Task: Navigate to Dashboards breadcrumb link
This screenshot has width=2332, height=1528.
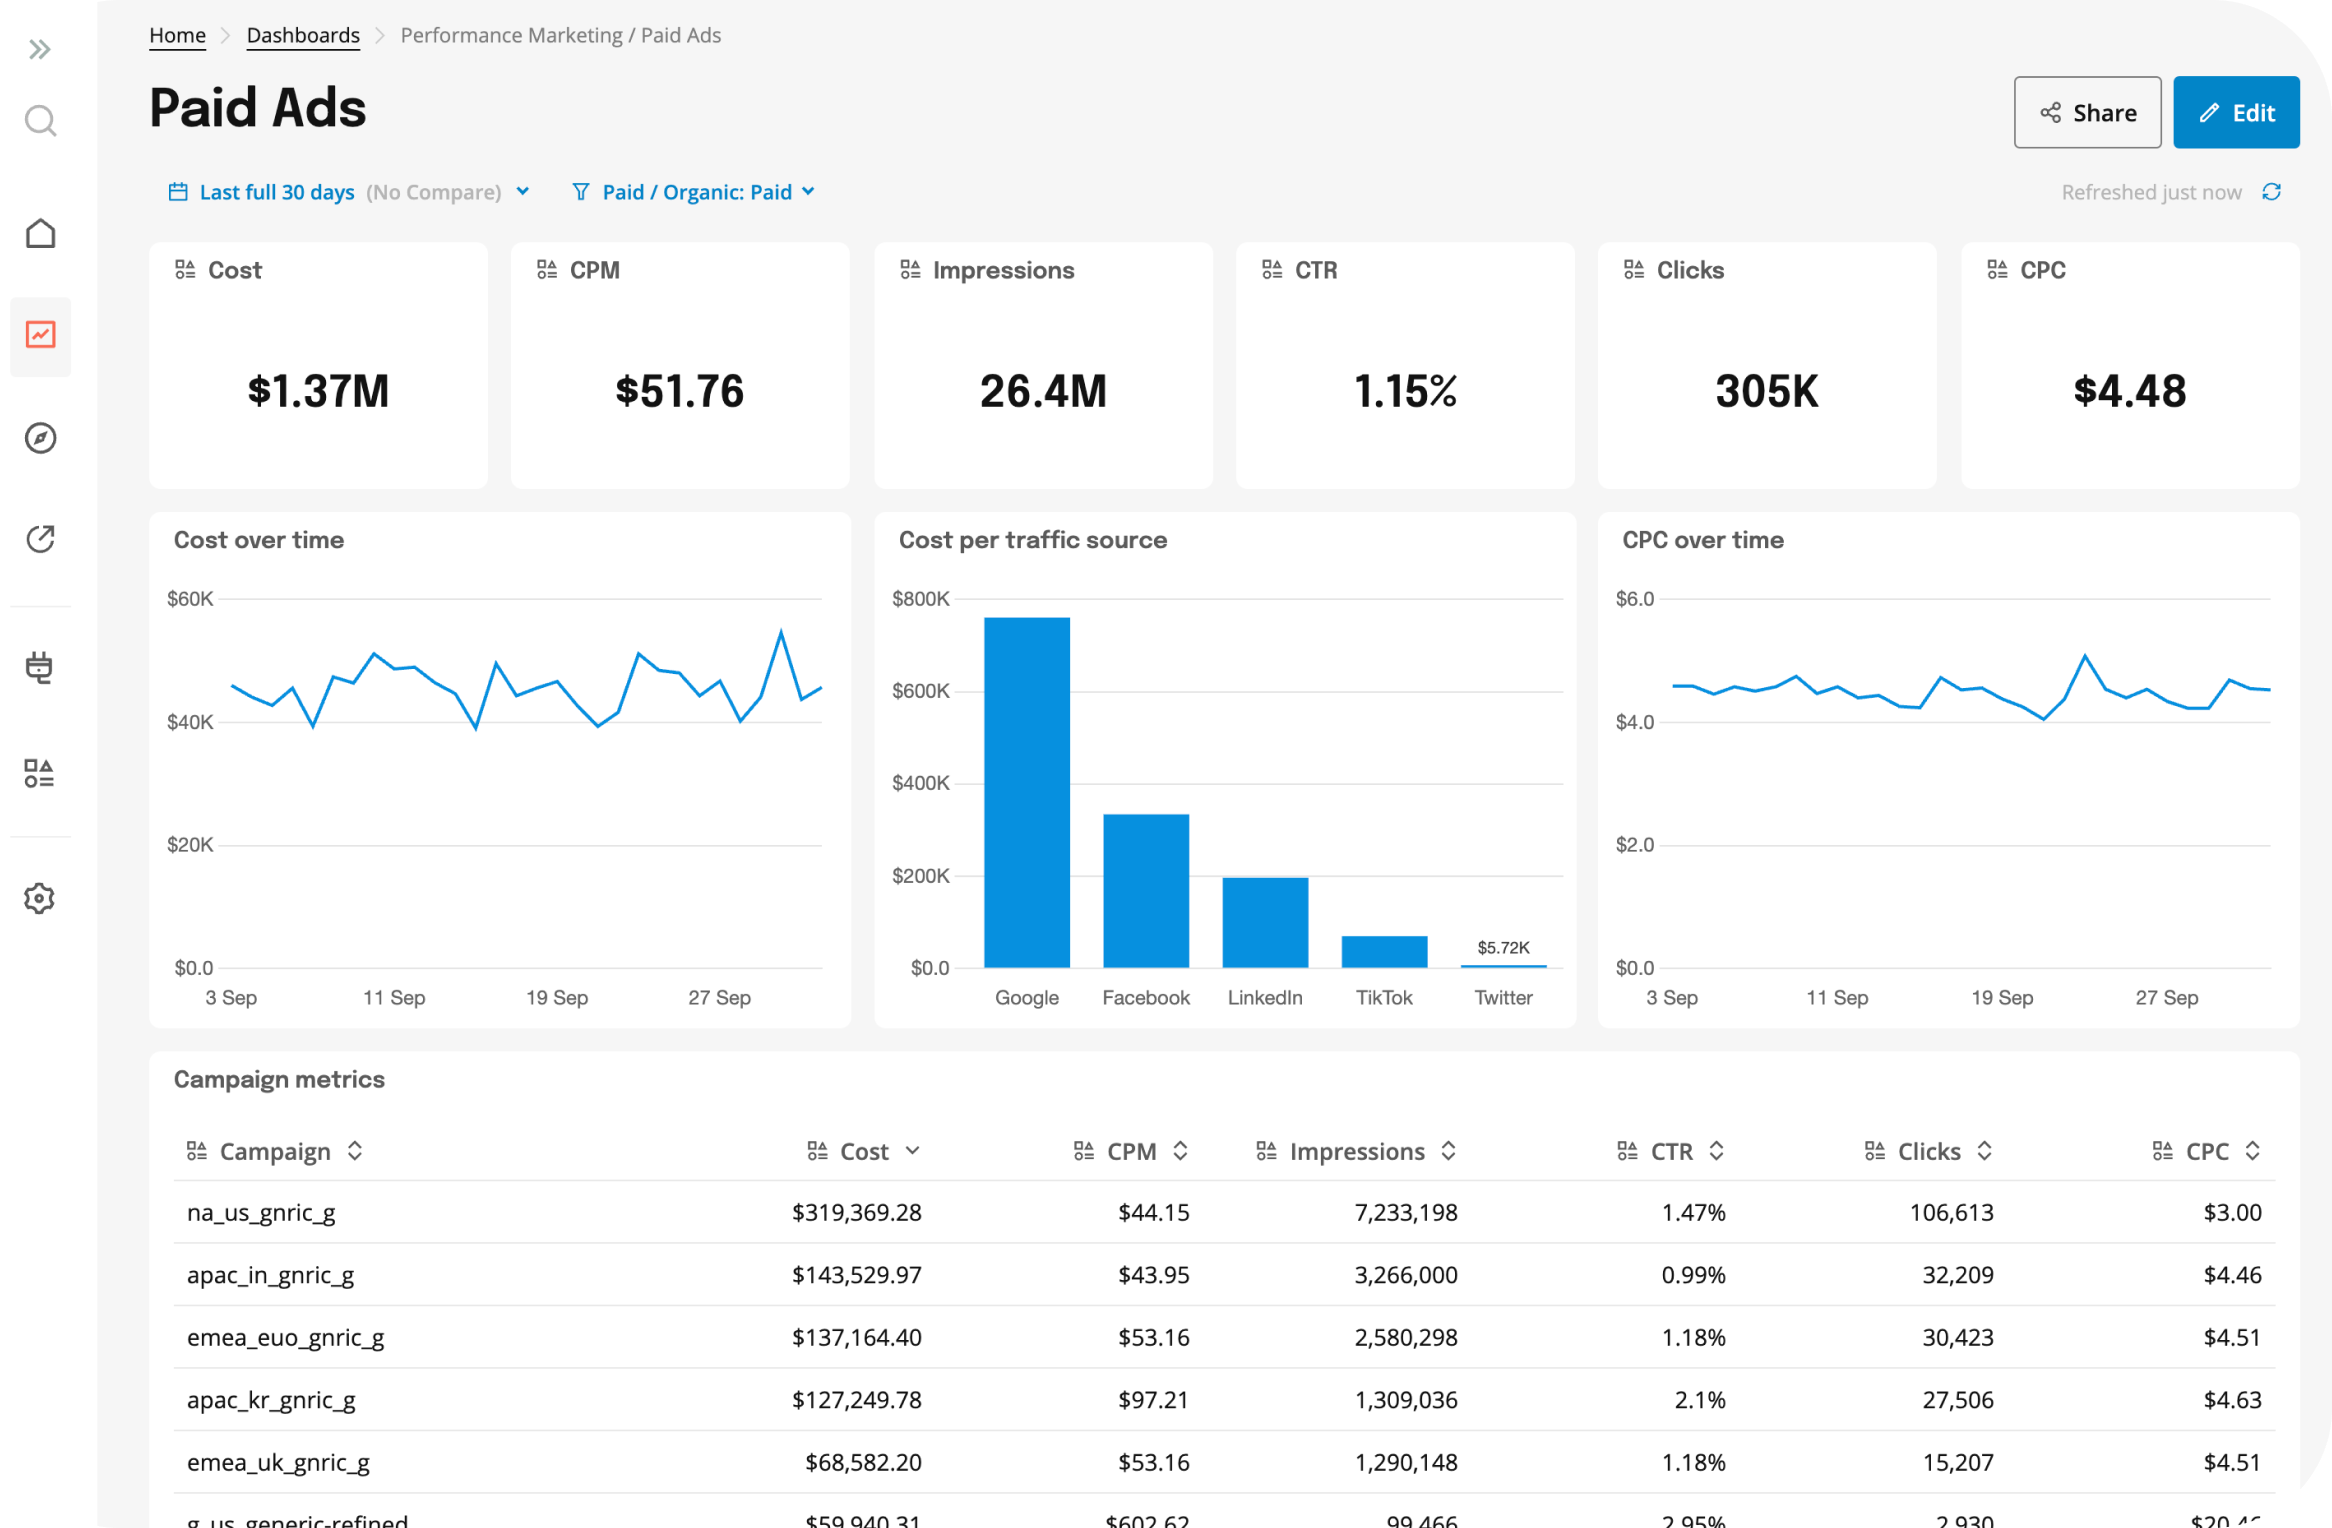Action: (x=303, y=35)
